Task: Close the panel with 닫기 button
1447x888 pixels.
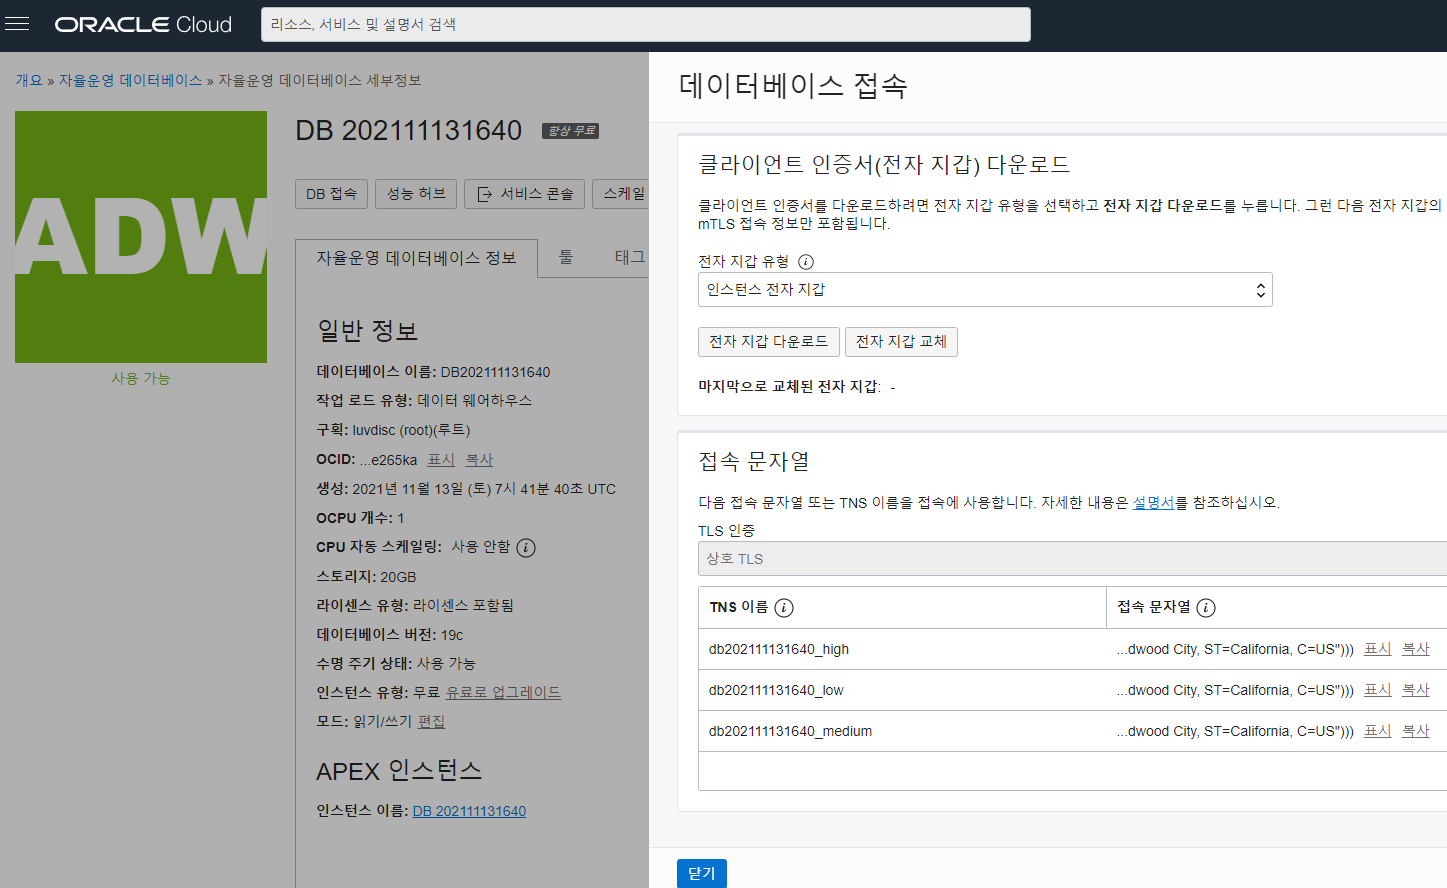Action: coord(702,873)
